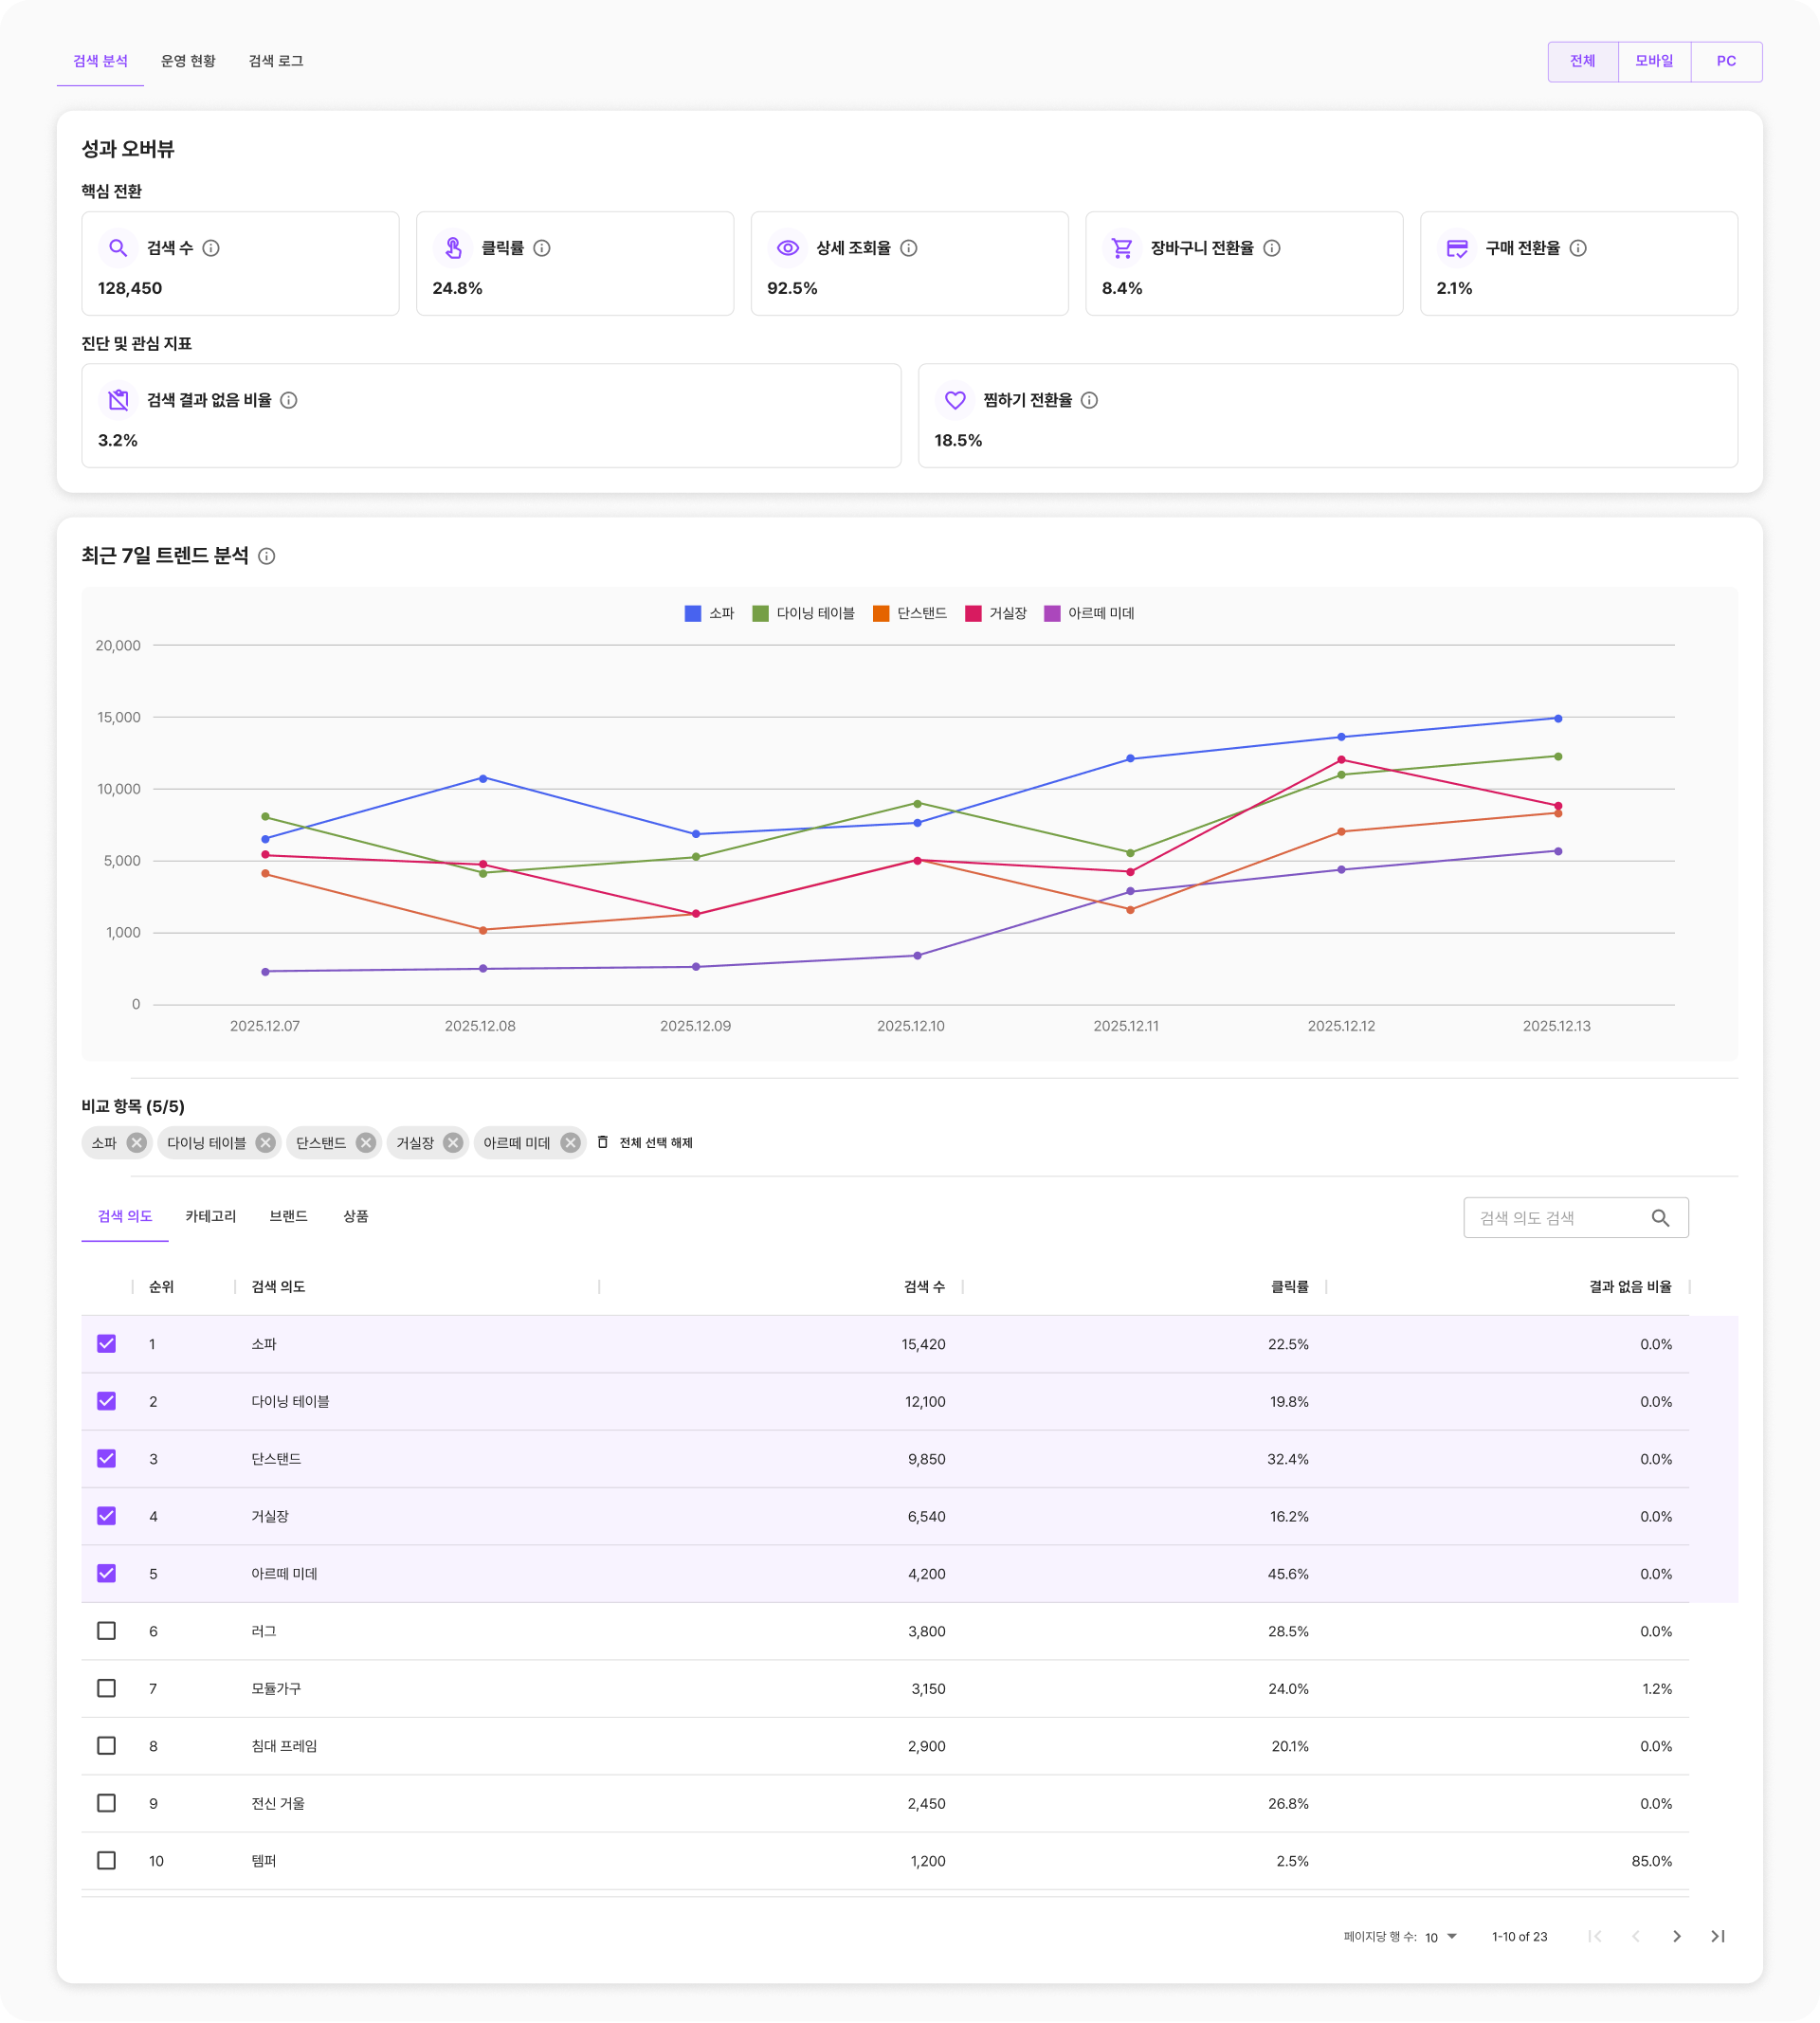Check the 템퍼 row checkbox
This screenshot has height=2023, width=1820.
107,1860
